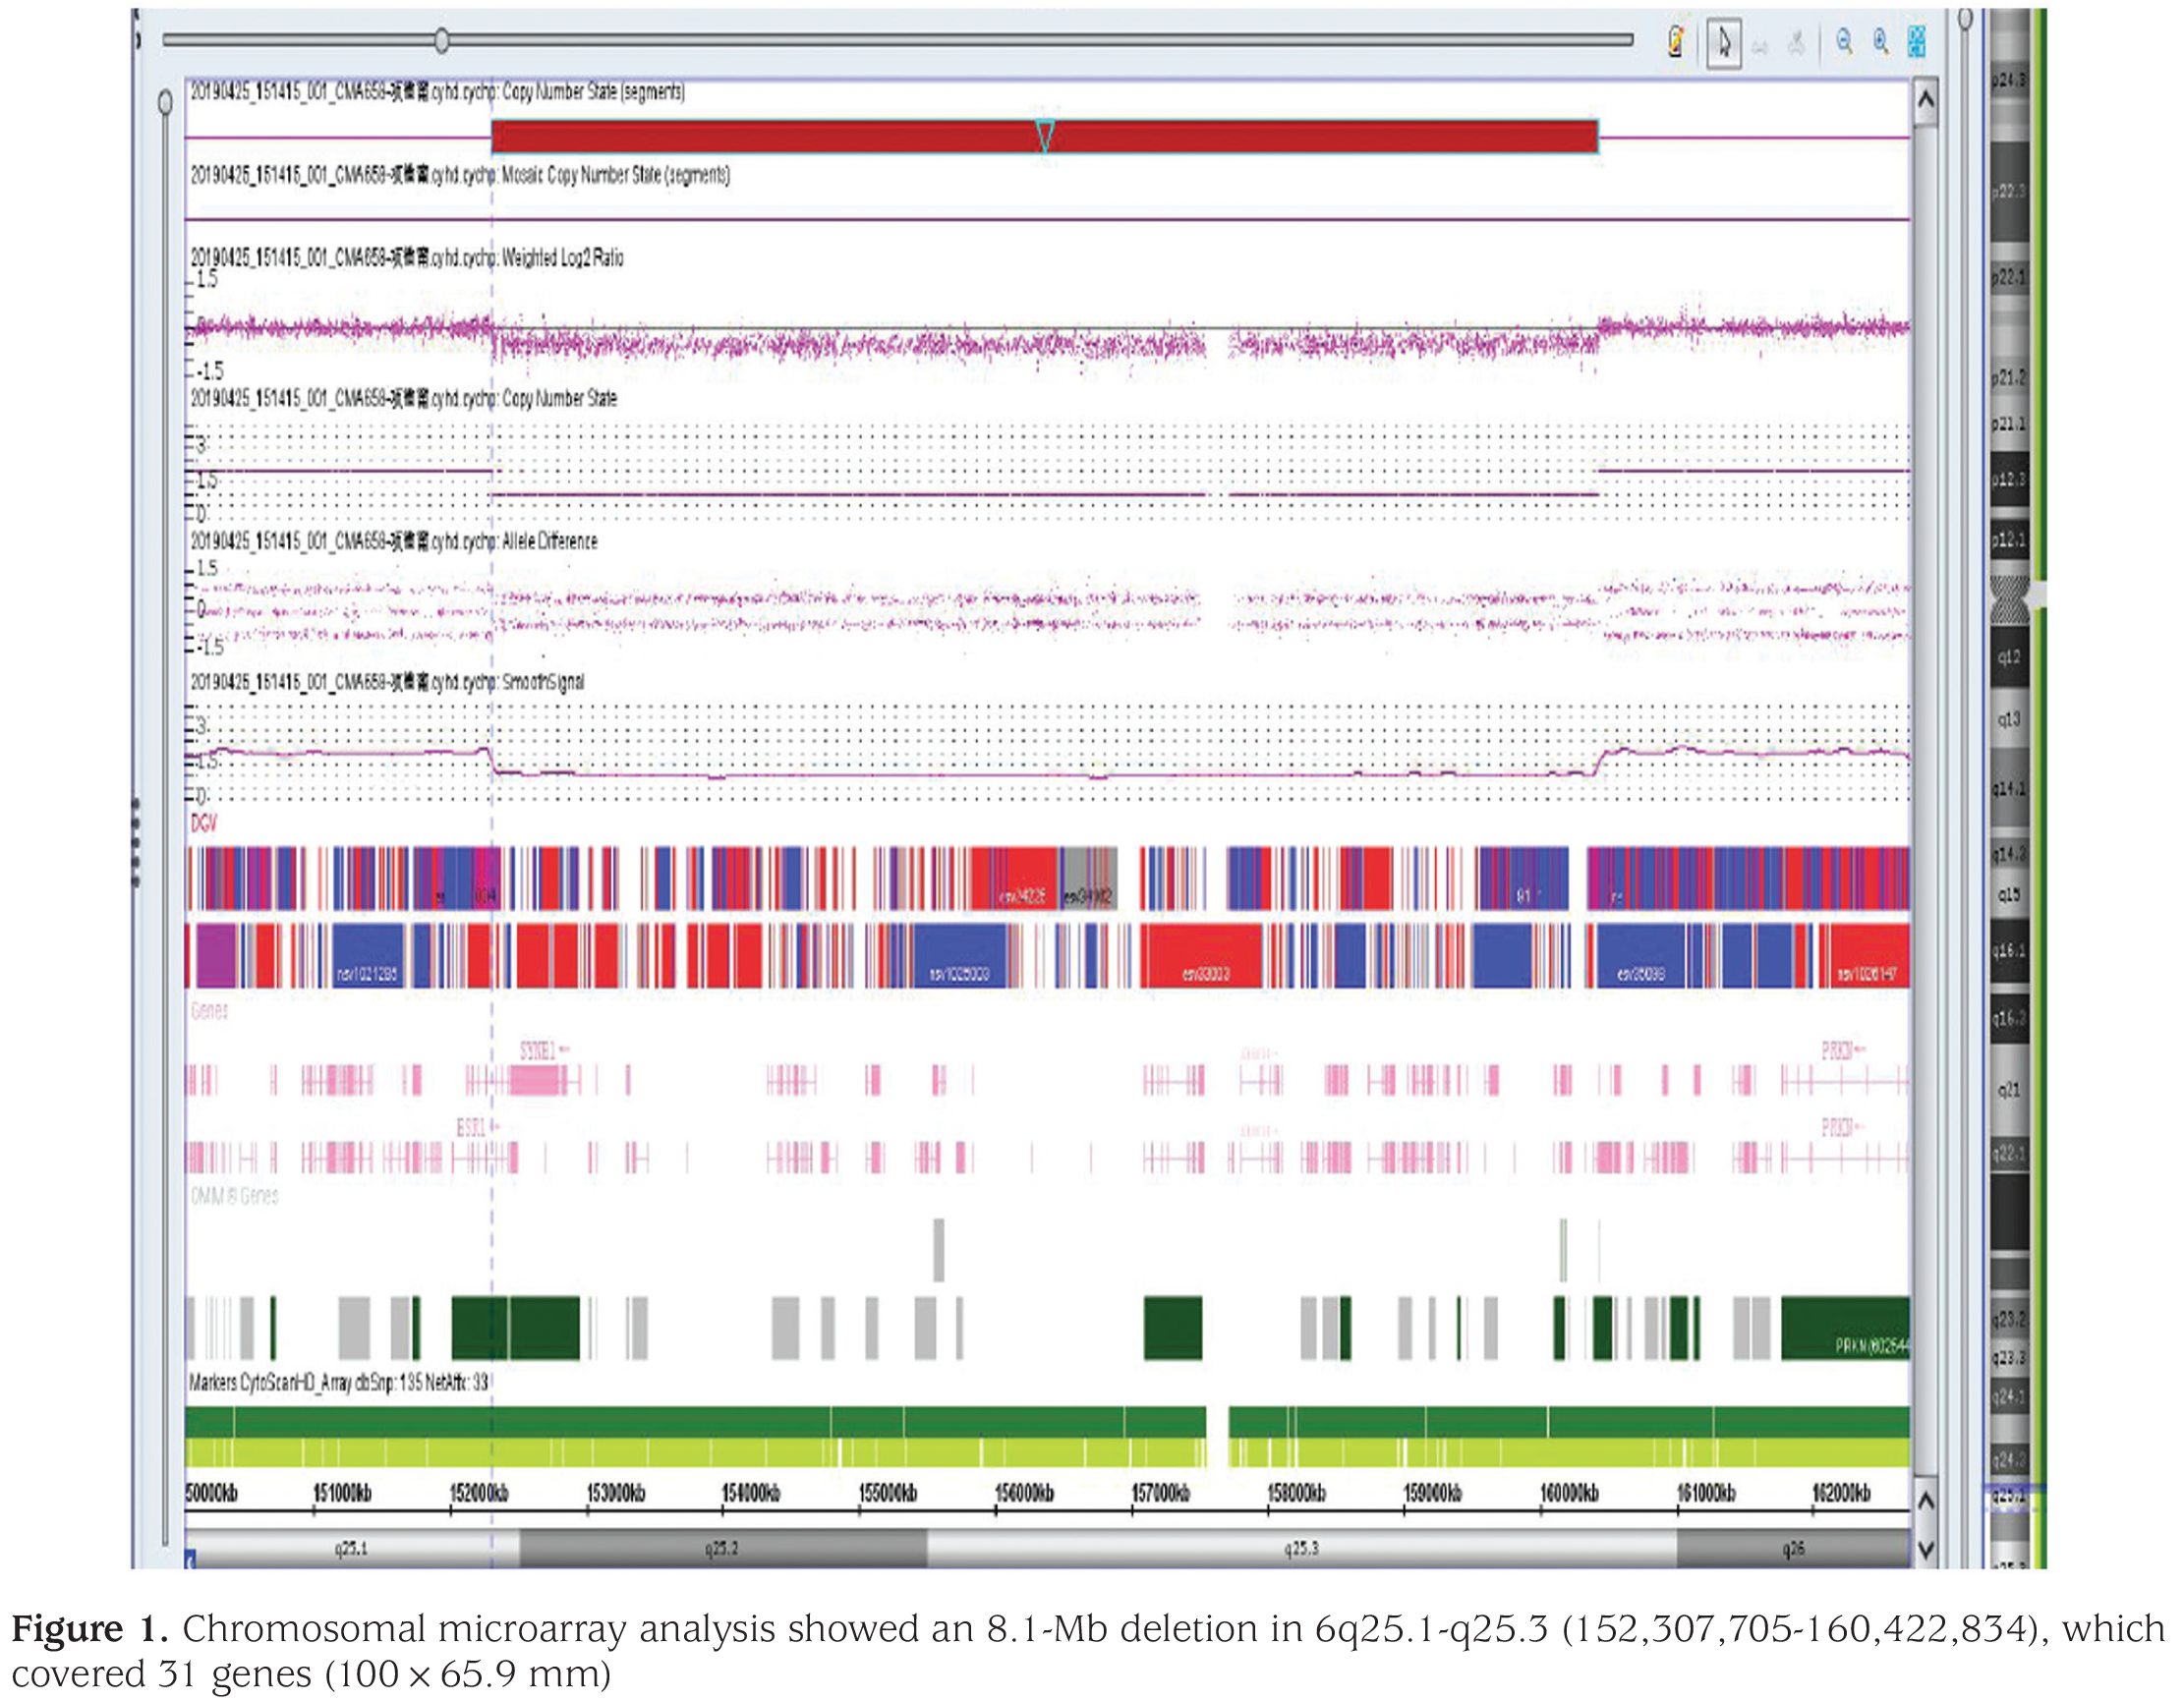The image size is (2184, 1701).
Task: Click the q21 band on the ideogram
Action: click(2009, 1090)
